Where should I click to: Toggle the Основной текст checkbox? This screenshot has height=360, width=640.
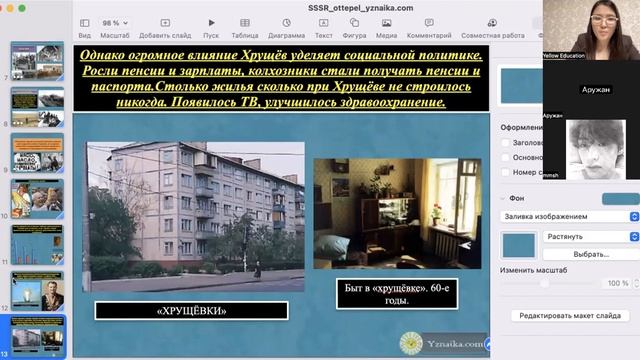click(505, 157)
